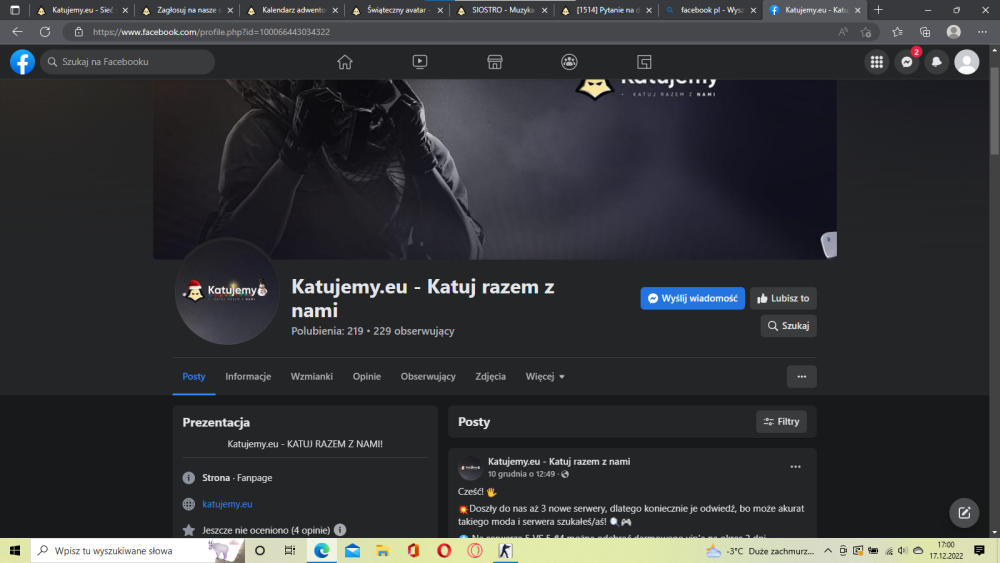Show hidden system tray icons
The image size is (1000, 563).
(828, 550)
